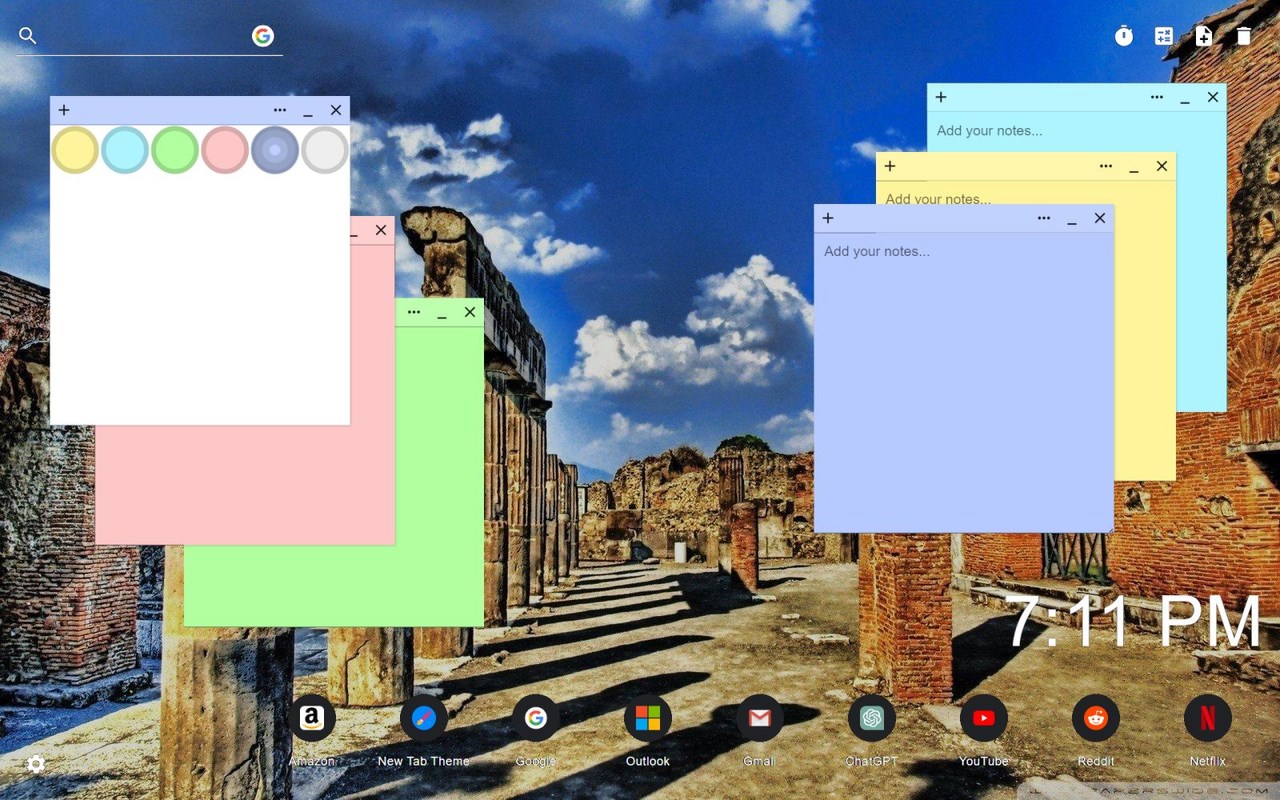Open the three-dots menu on cyan note
Viewport: 1280px width, 800px height.
[1157, 97]
